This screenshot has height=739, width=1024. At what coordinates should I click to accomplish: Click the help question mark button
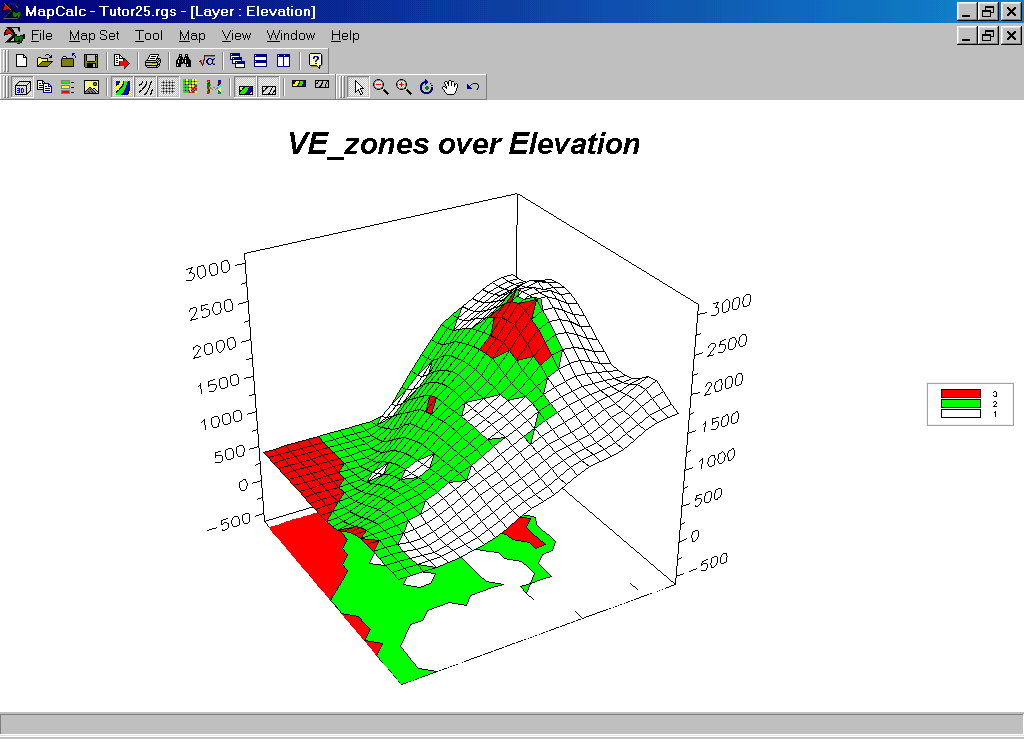pos(315,61)
